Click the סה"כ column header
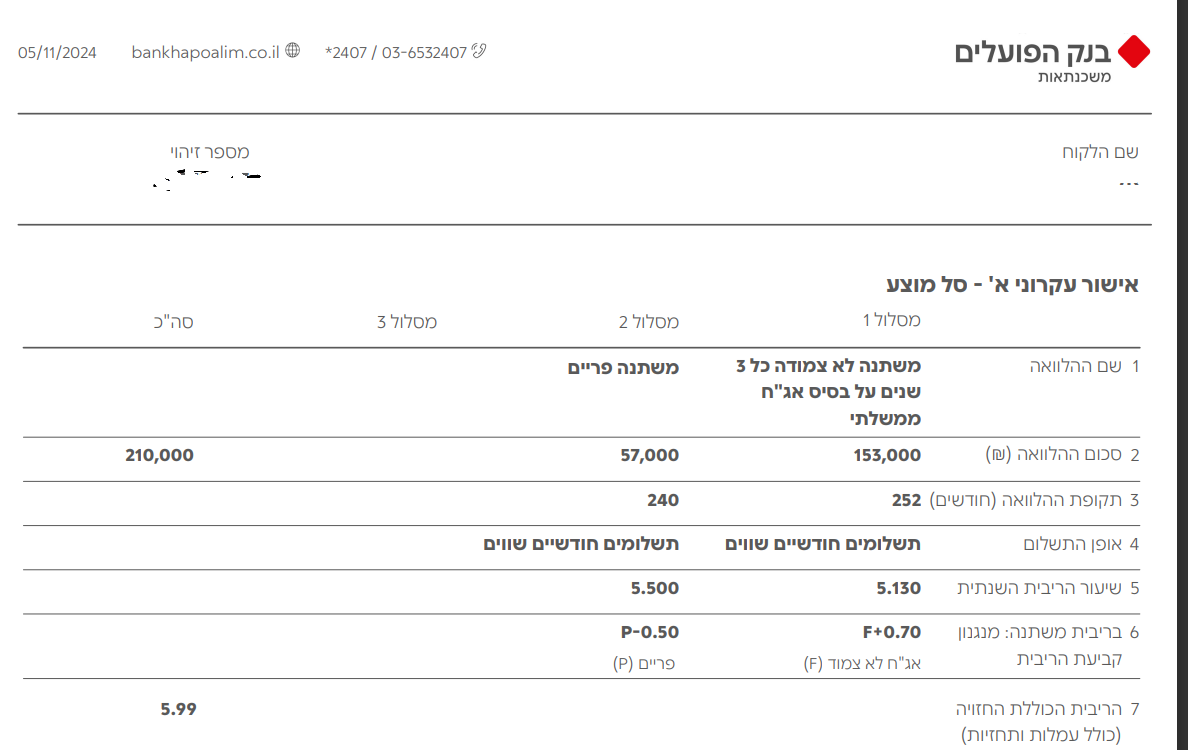1188x750 pixels. point(174,322)
